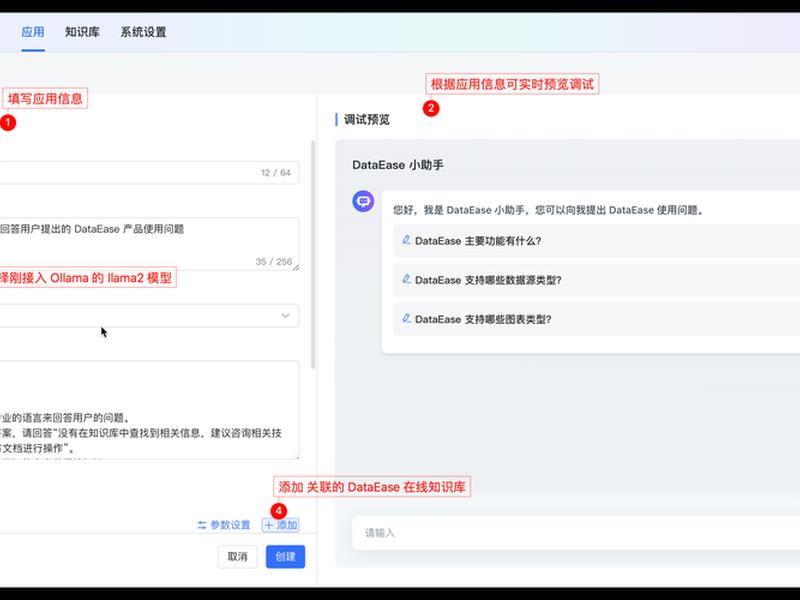800x600 pixels.
Task: Click the blue 创建 button
Action: 285,557
